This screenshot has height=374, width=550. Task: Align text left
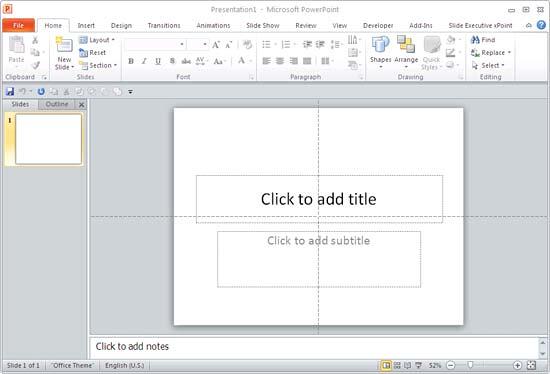tap(267, 61)
